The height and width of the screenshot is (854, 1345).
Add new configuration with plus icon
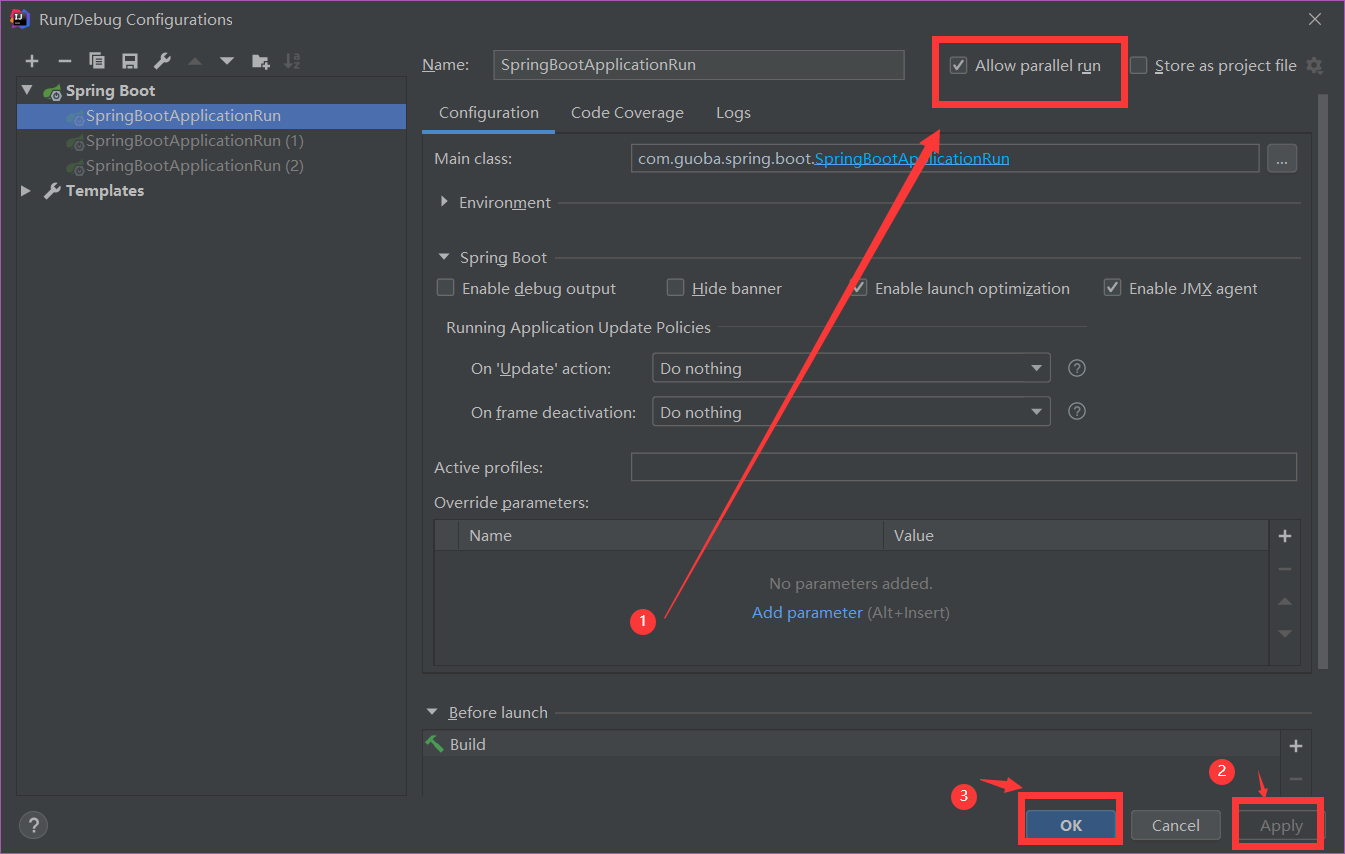pyautogui.click(x=32, y=61)
